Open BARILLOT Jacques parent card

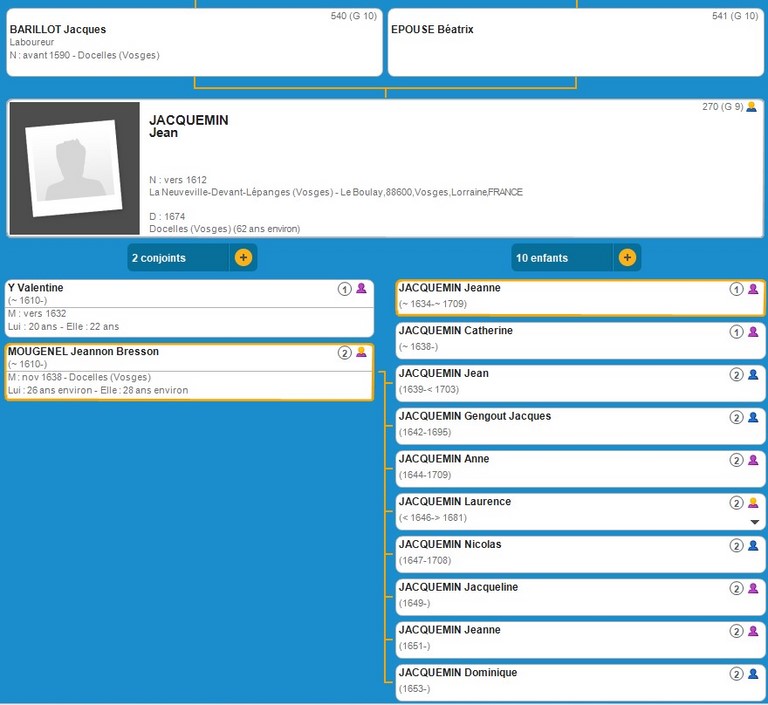pos(194,42)
